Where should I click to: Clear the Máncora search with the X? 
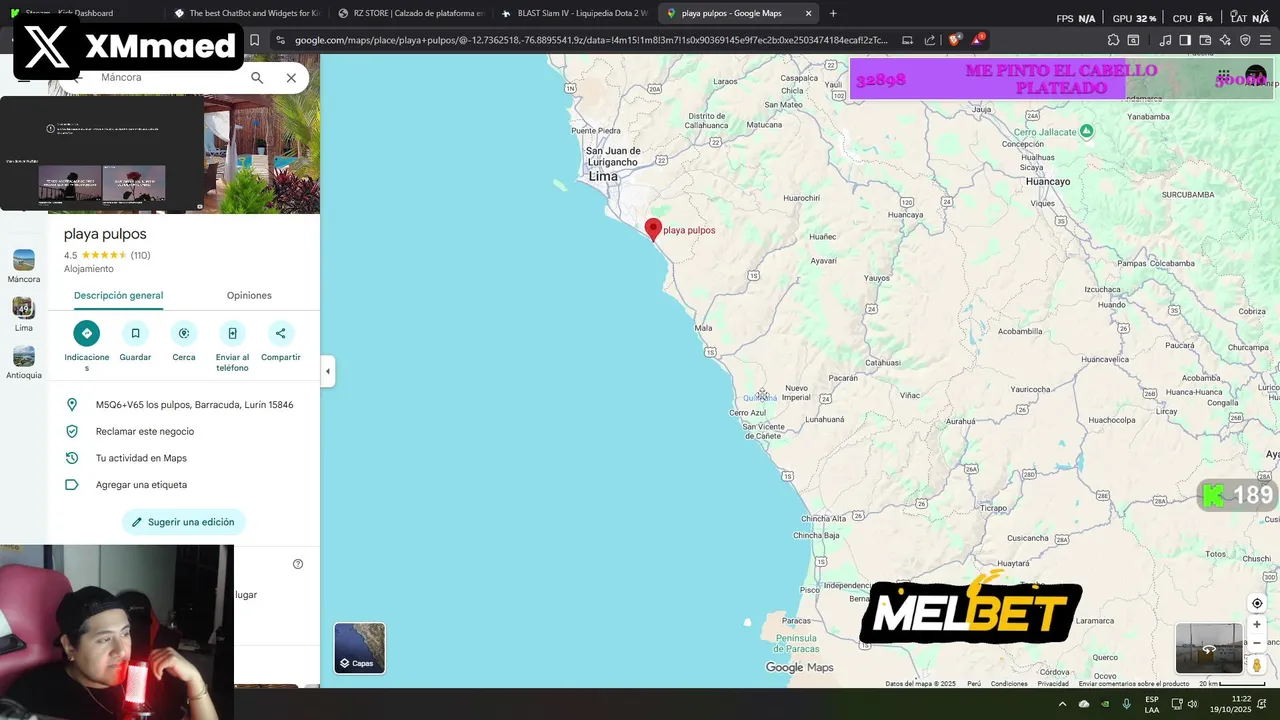[x=291, y=77]
